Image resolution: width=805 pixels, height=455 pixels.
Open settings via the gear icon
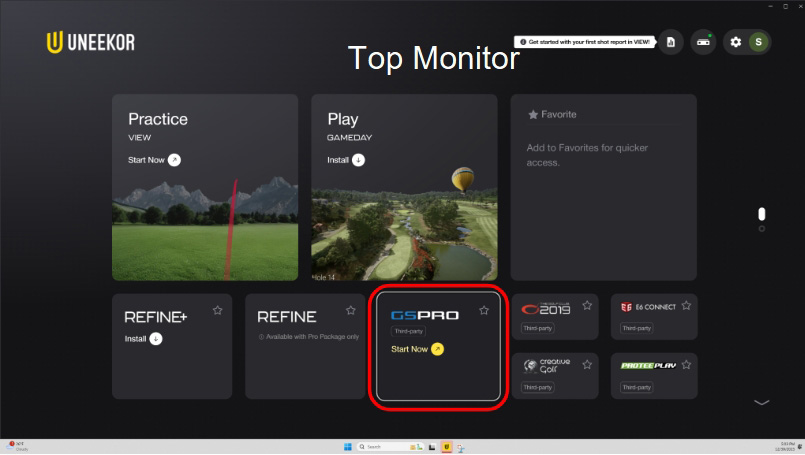pos(736,42)
